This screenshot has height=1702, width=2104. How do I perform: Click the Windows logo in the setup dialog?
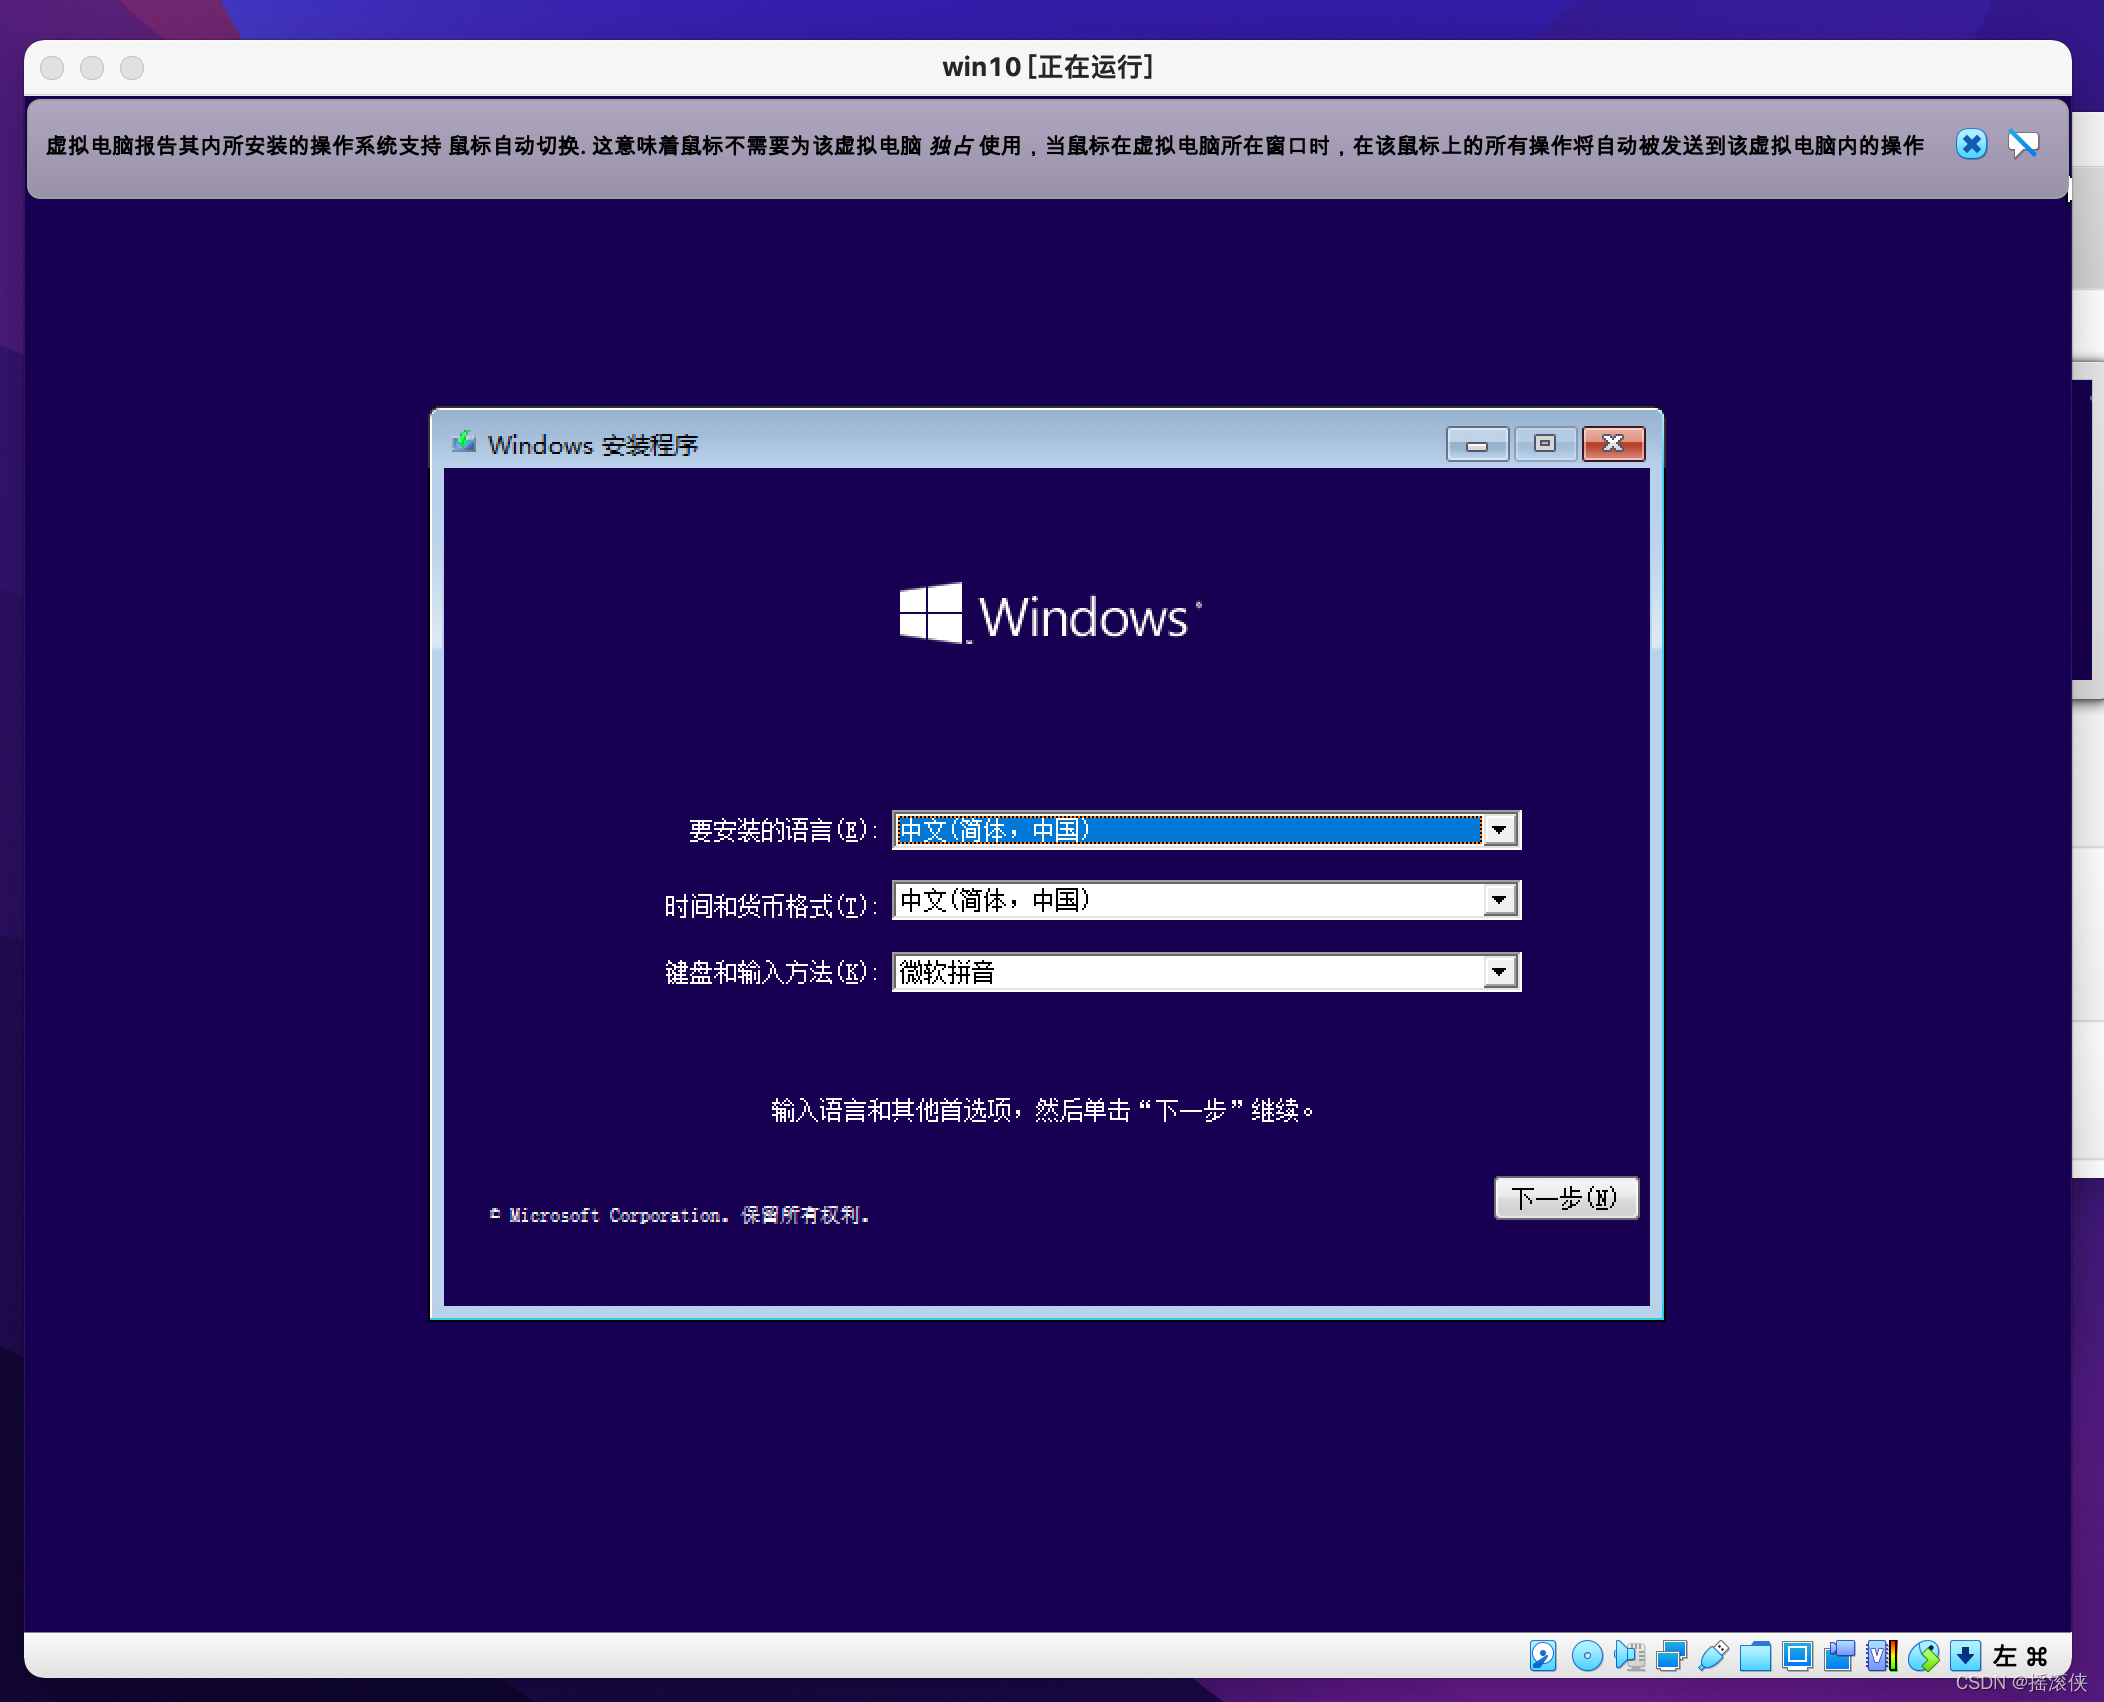pyautogui.click(x=1050, y=613)
